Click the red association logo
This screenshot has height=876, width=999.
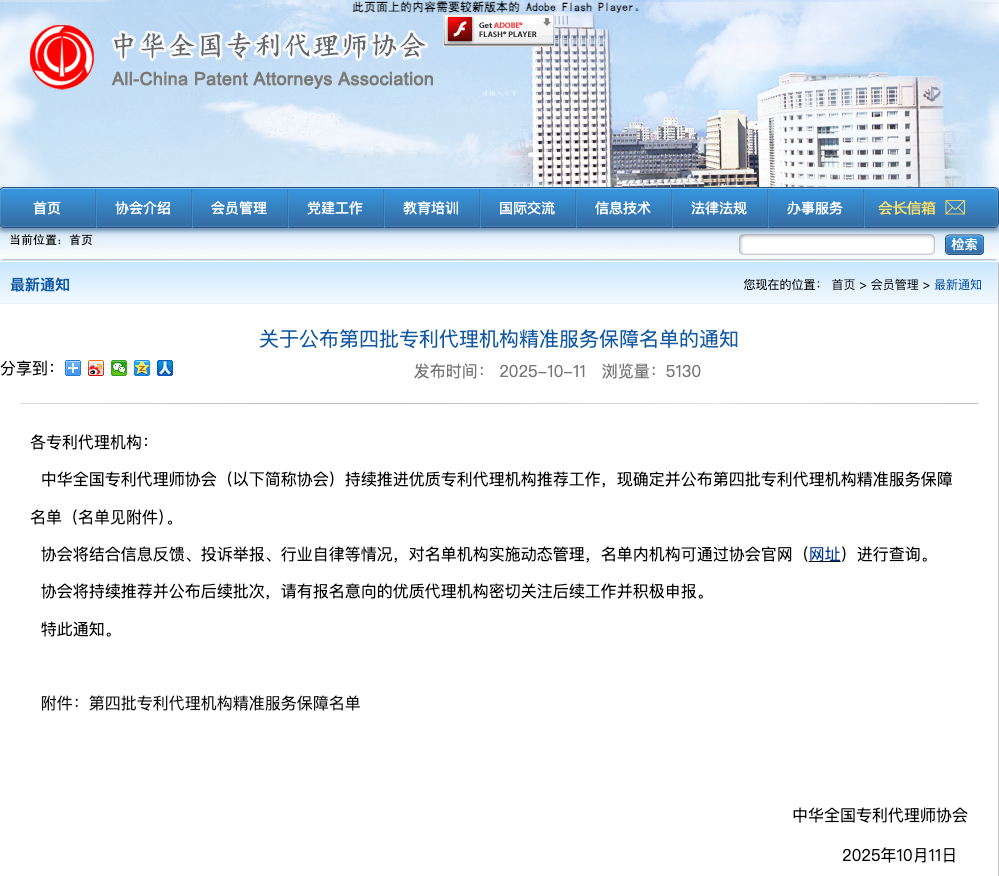(x=61, y=57)
